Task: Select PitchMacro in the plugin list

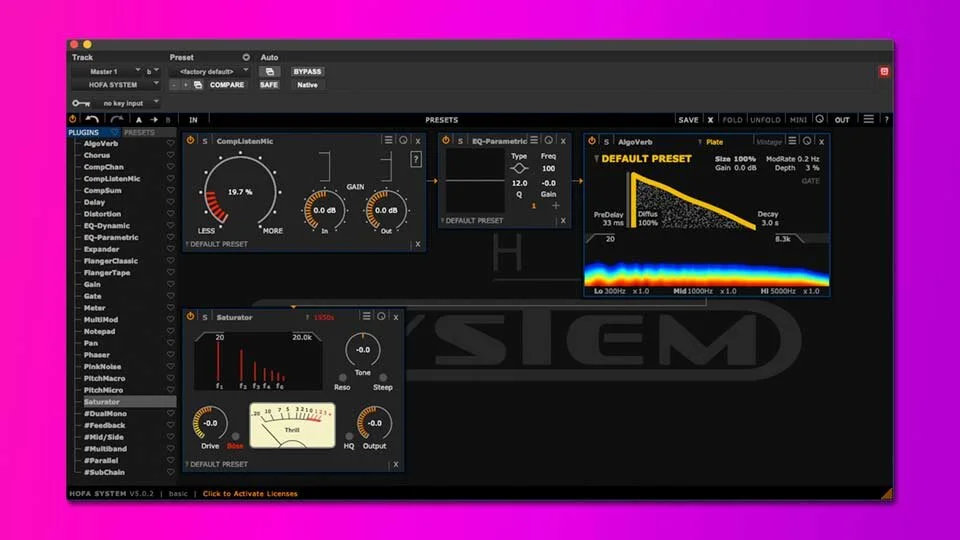Action: pos(104,378)
